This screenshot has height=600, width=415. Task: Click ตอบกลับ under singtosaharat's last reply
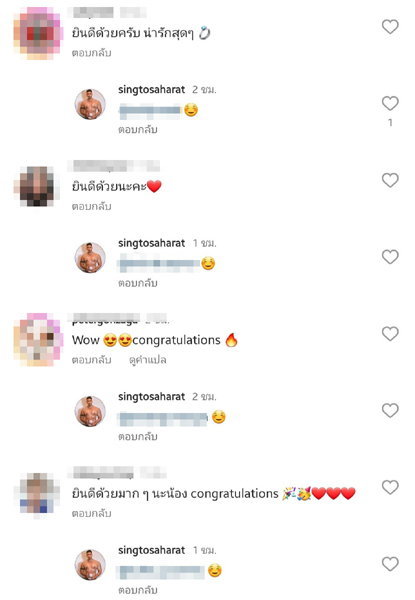(138, 590)
